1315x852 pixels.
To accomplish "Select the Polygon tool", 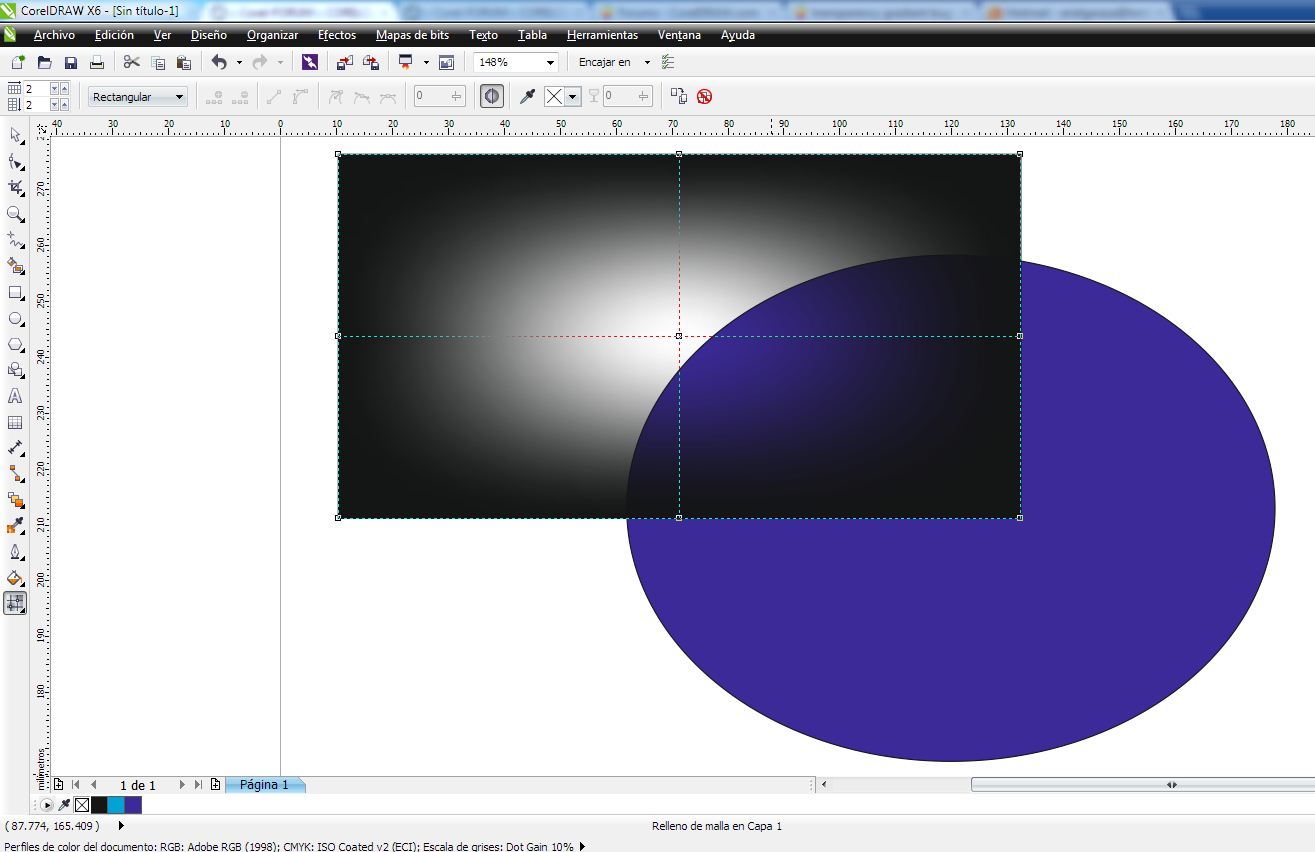I will pyautogui.click(x=15, y=344).
